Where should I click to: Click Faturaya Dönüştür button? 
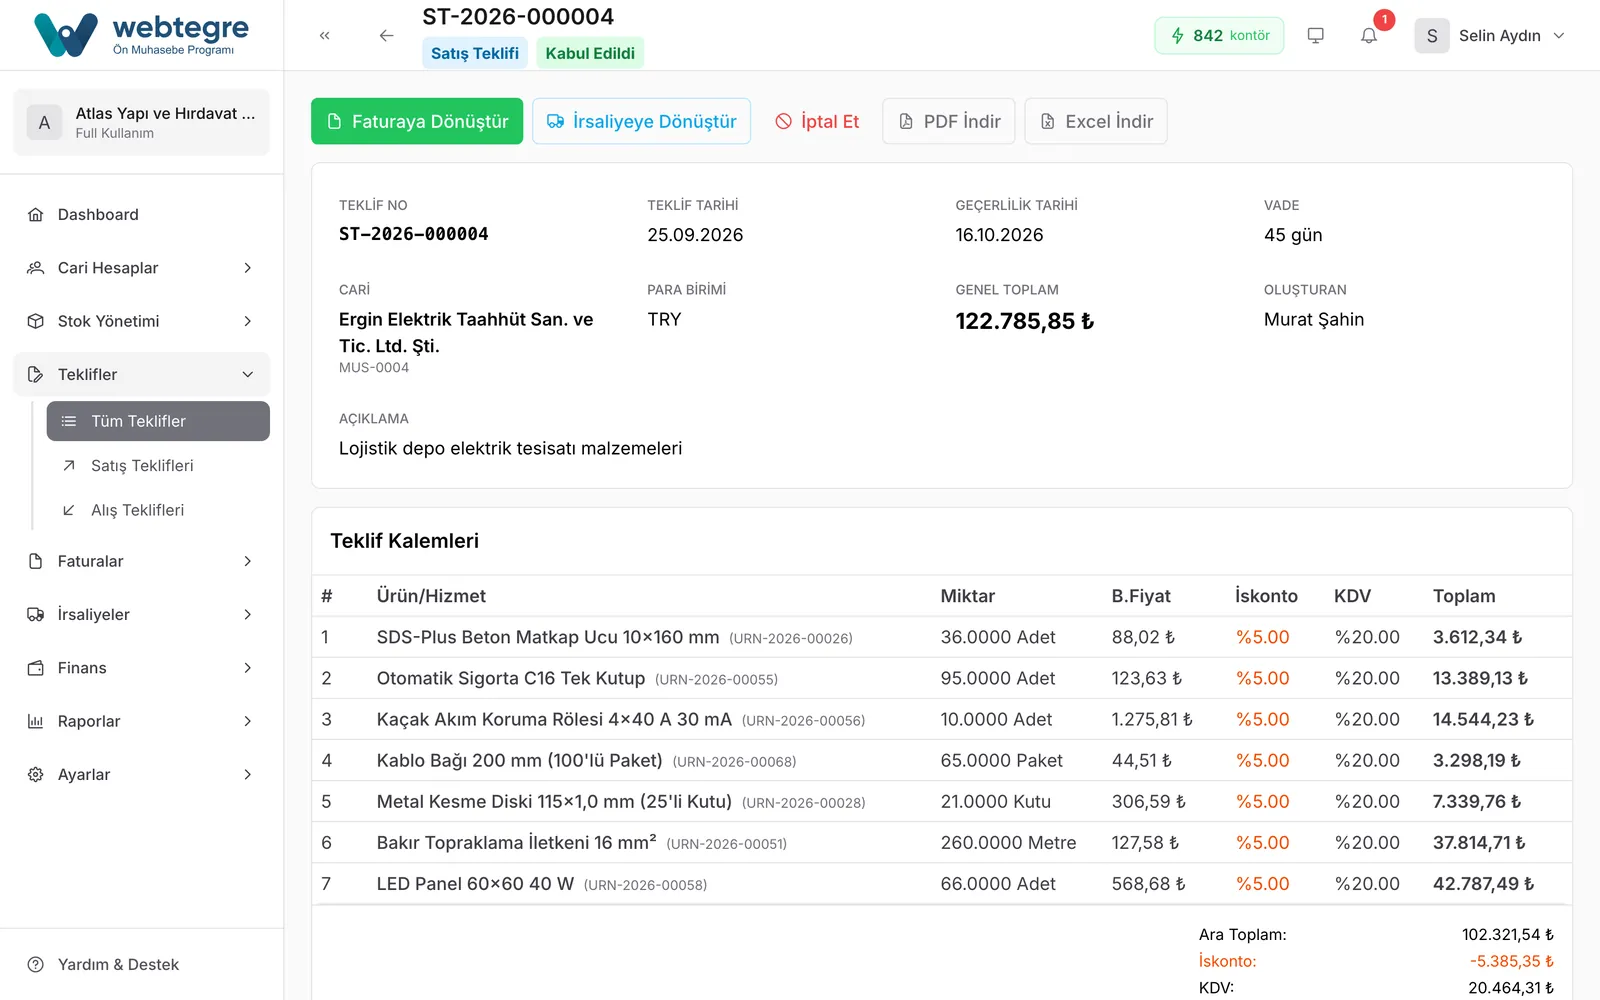click(417, 121)
